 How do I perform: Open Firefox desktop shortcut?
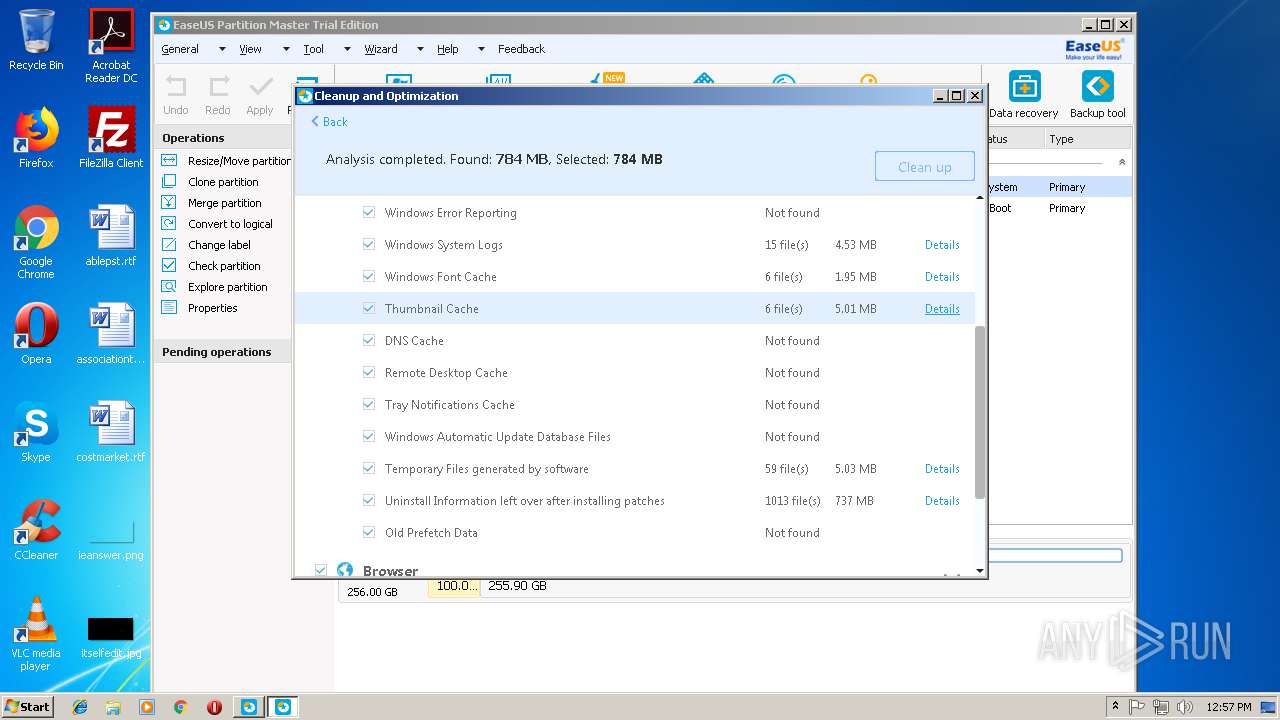point(36,137)
